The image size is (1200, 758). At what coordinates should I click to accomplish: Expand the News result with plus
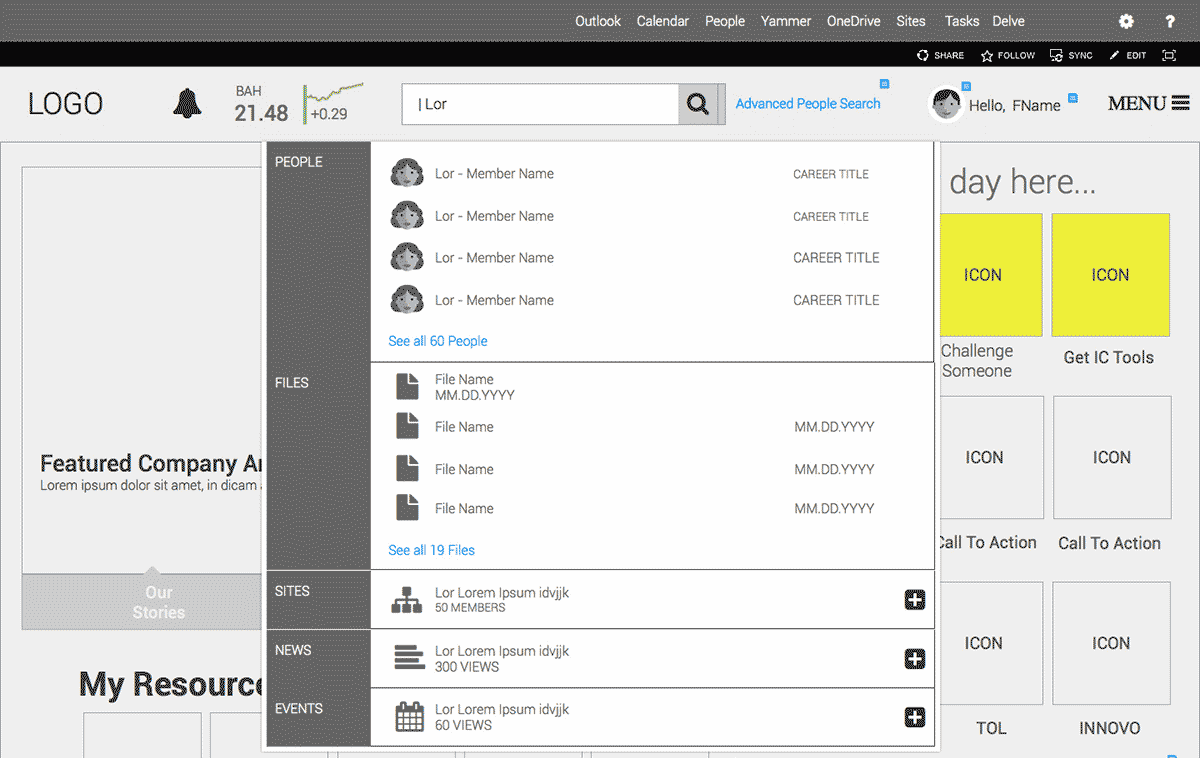click(x=914, y=659)
